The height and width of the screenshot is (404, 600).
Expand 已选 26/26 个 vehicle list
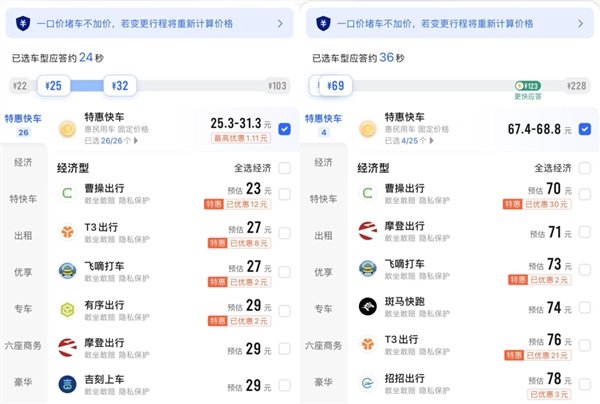[x=111, y=141]
